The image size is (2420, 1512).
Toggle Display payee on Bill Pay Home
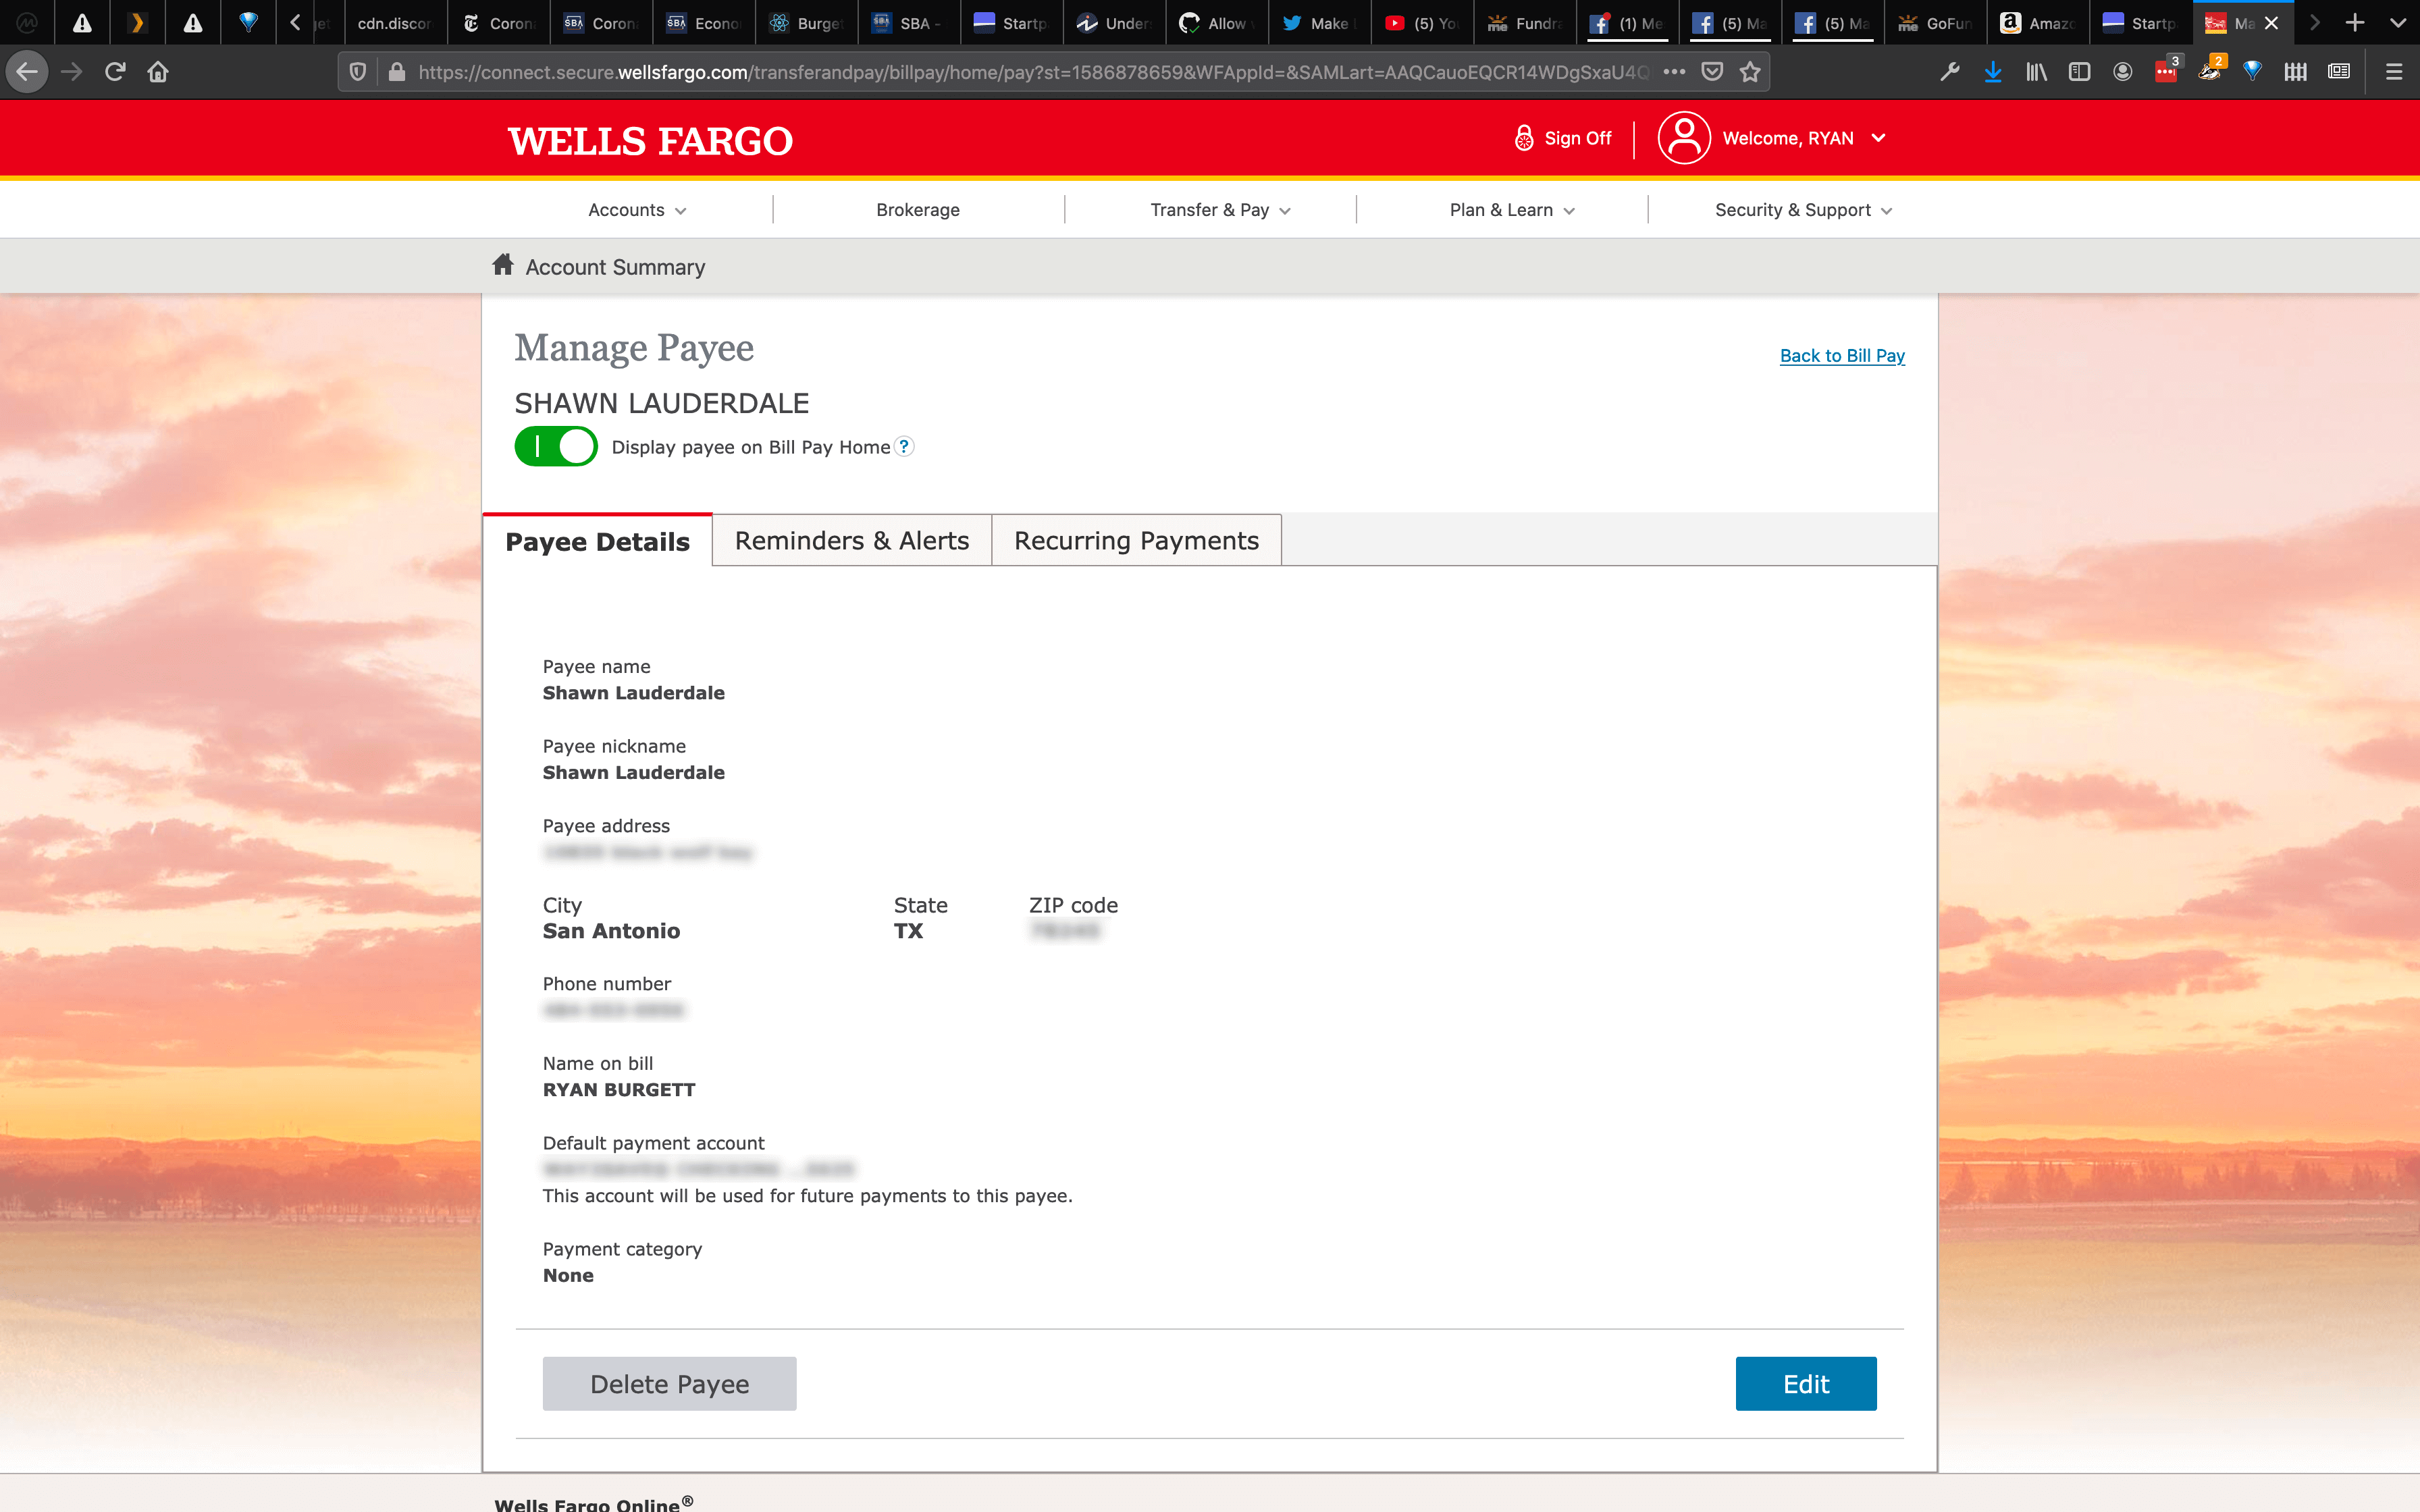pos(556,447)
